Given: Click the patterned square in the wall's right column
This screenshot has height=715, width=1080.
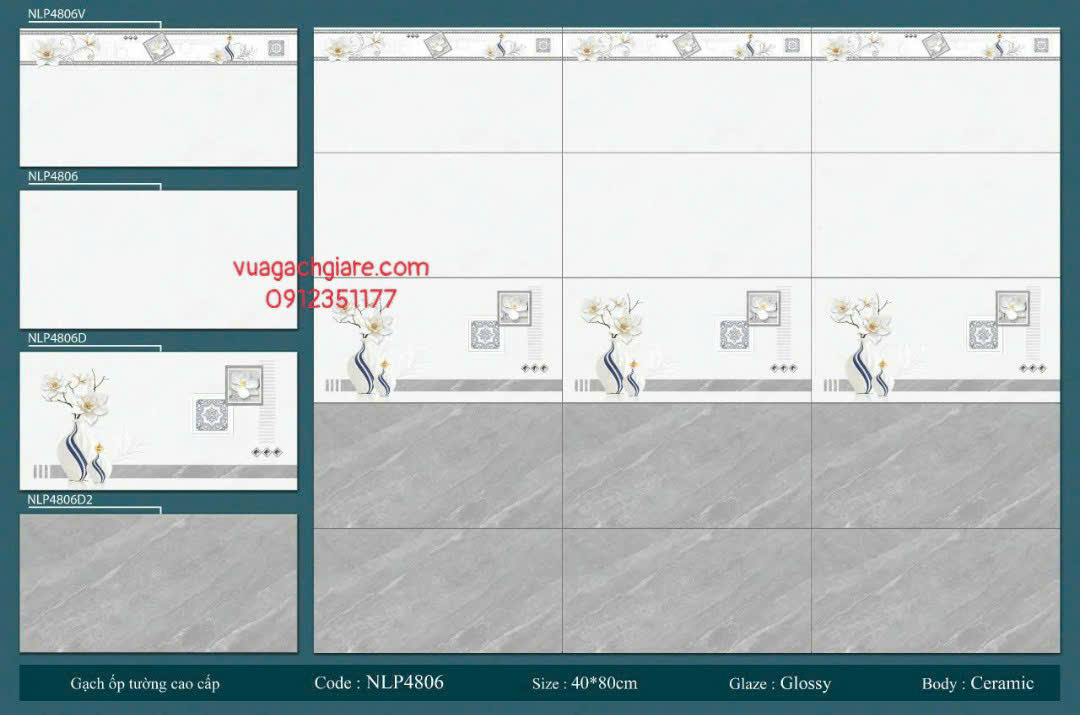Looking at the screenshot, I should tap(982, 335).
